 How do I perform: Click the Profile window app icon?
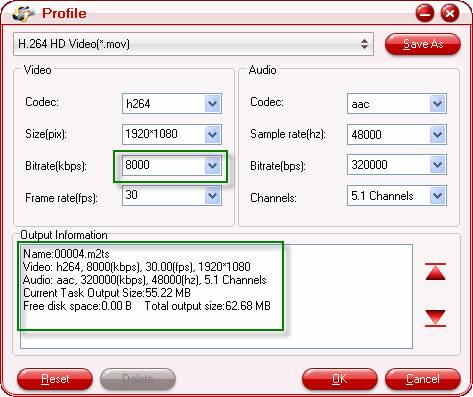tap(23, 13)
